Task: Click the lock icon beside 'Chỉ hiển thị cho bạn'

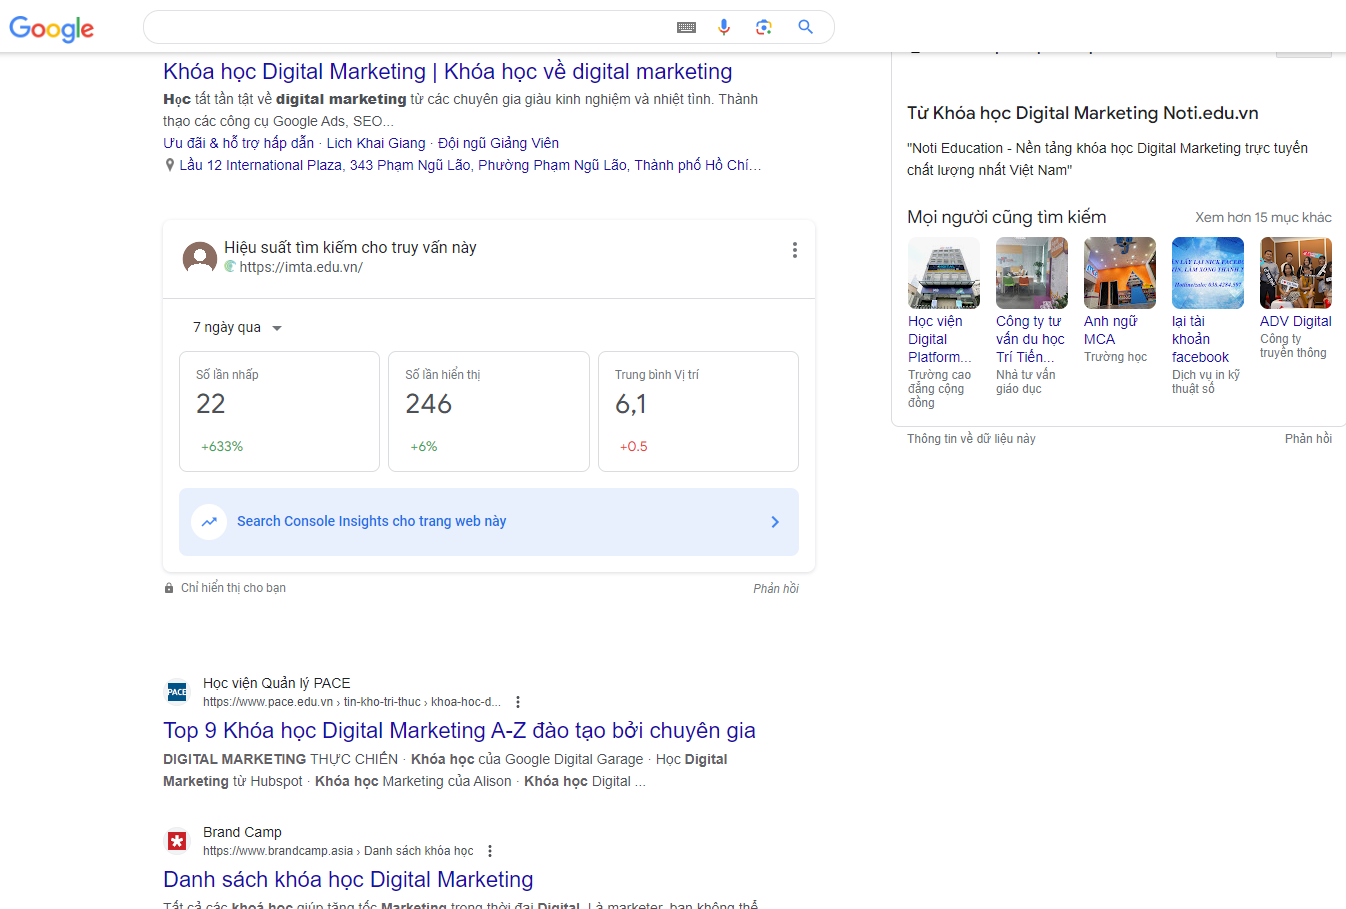Action: [169, 588]
